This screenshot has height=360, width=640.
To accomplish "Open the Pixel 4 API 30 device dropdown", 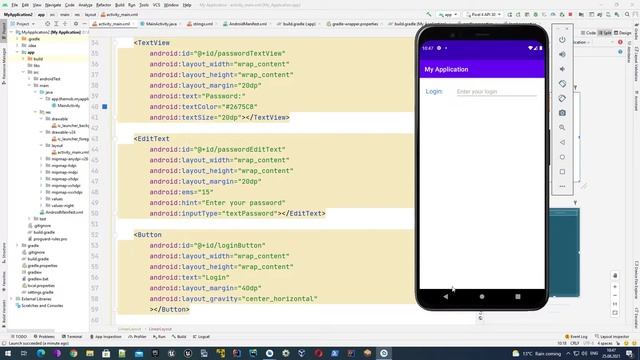I will pos(484,14).
